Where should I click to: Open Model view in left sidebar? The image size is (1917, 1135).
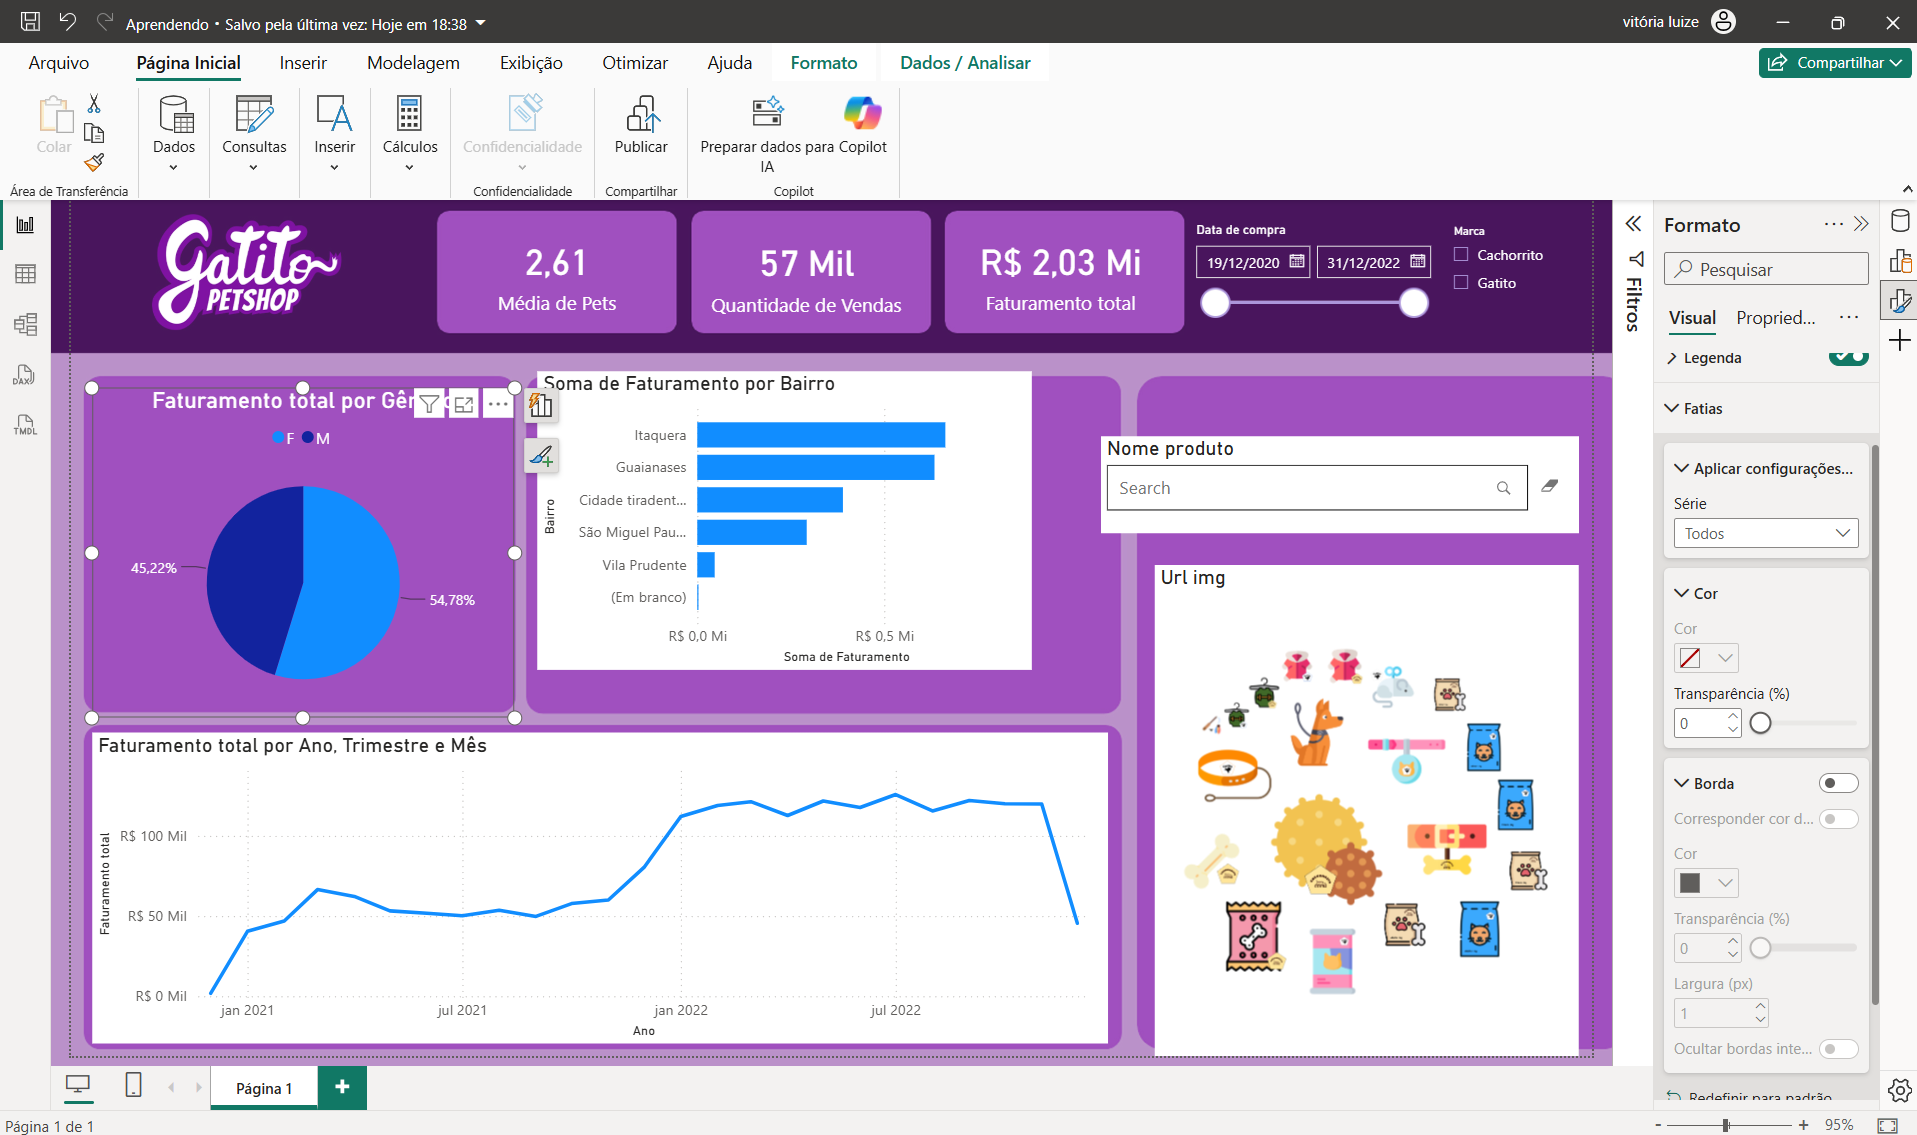[25, 324]
